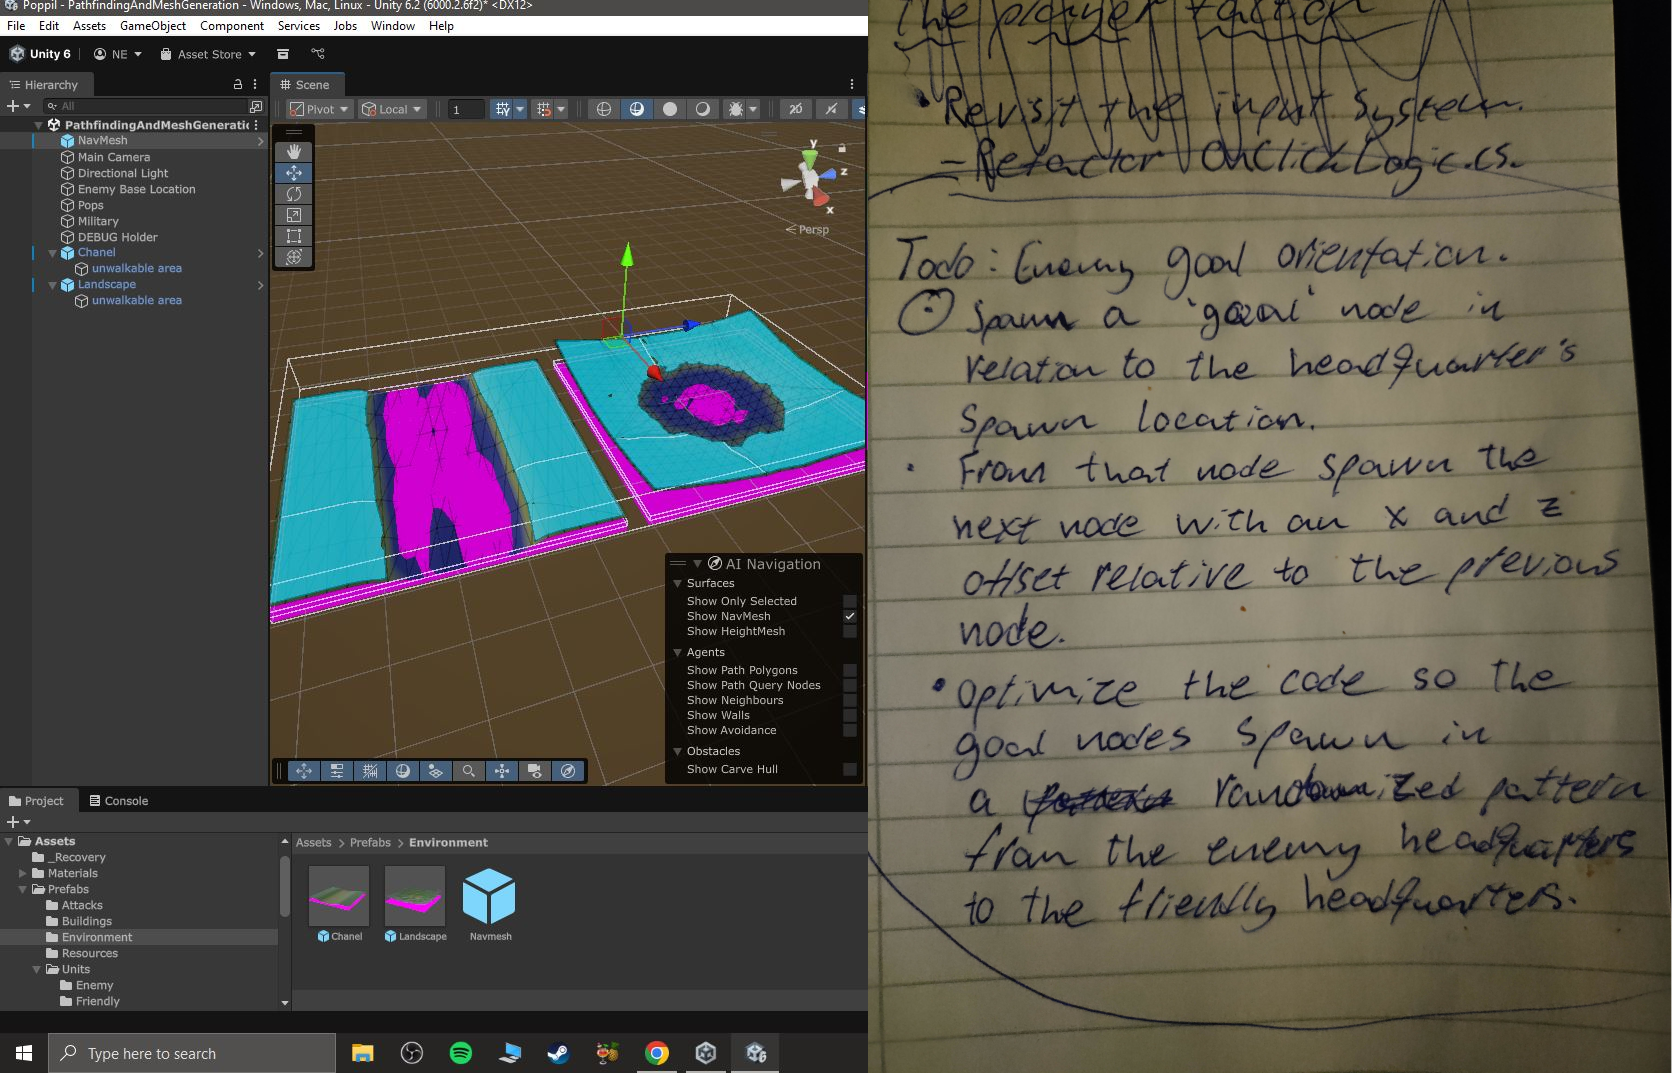This screenshot has width=1672, height=1073.
Task: Open the Scene view three-dot menu
Action: (852, 85)
